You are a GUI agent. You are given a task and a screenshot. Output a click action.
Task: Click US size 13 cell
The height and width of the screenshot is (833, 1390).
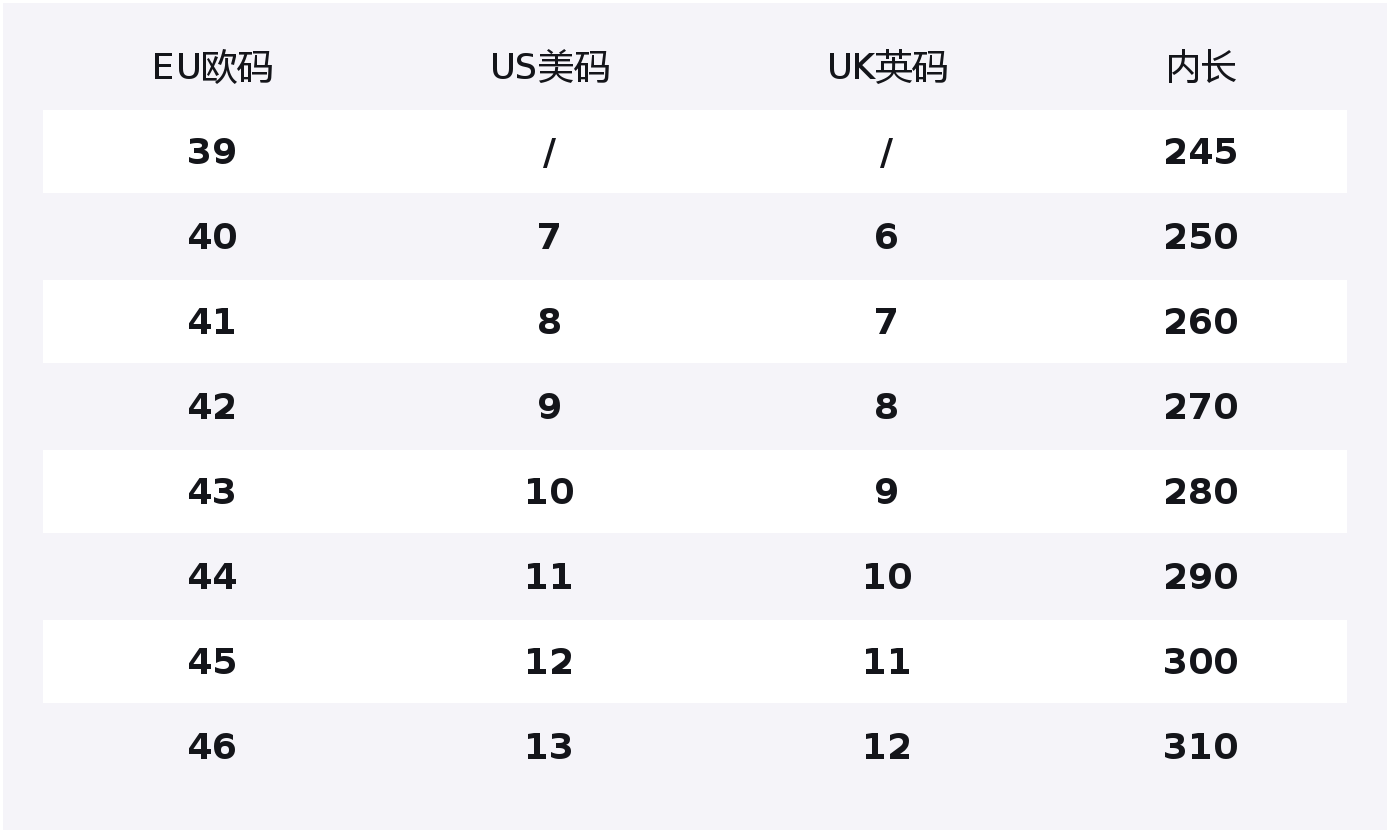[549, 747]
